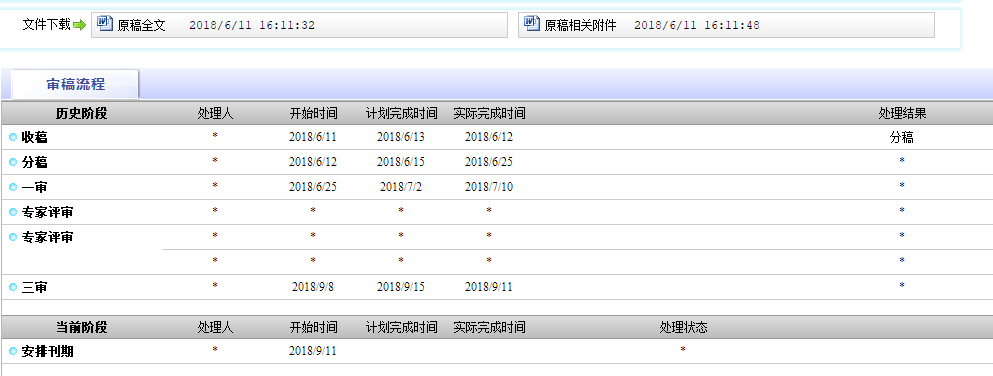Select the 分稿 stage row label
Screen dimensions: 993x376
34,163
